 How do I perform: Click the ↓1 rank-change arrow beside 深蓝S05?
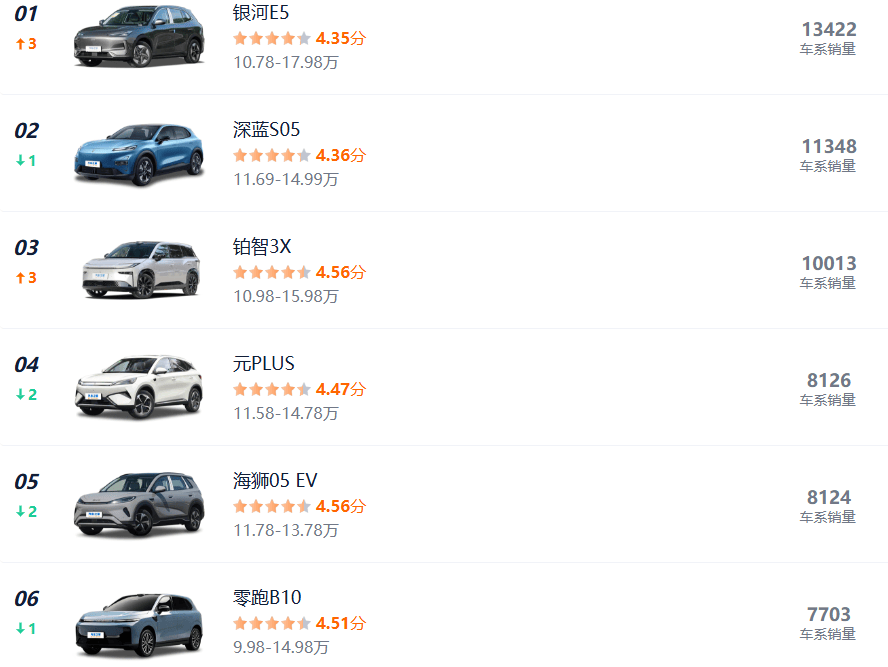click(x=25, y=160)
